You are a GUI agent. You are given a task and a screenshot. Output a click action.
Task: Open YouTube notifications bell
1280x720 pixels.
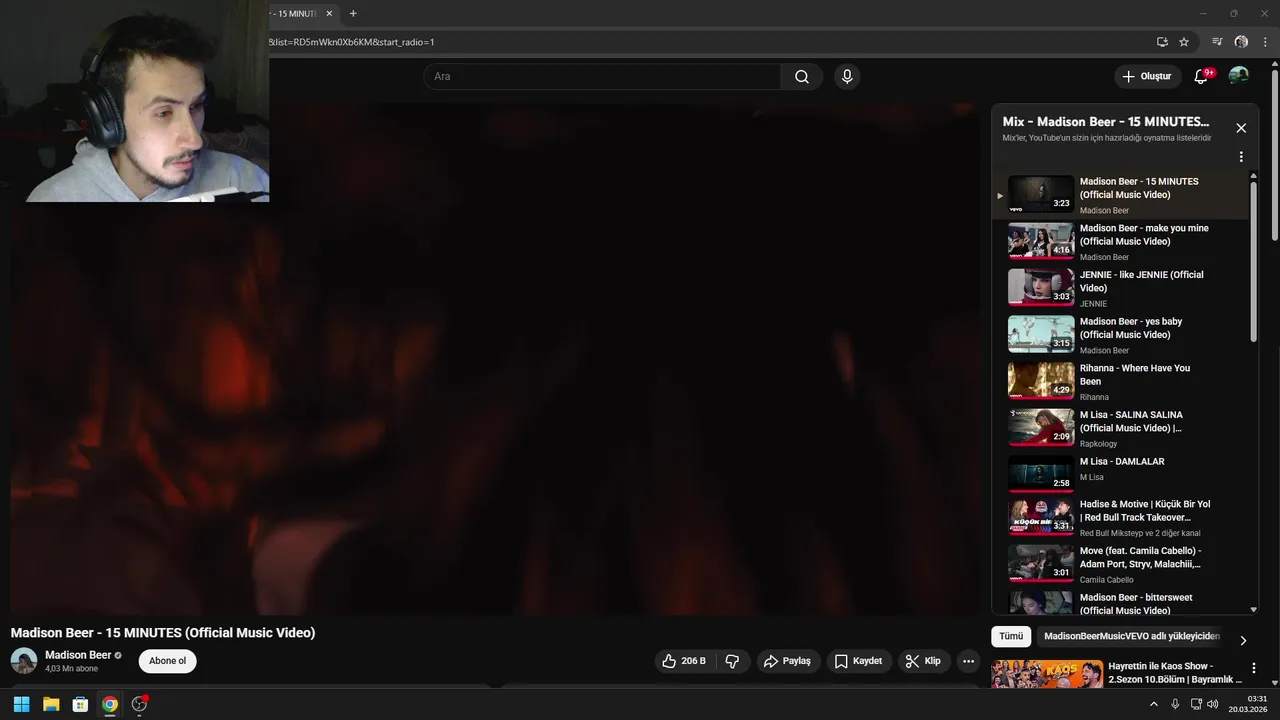click(x=1202, y=76)
